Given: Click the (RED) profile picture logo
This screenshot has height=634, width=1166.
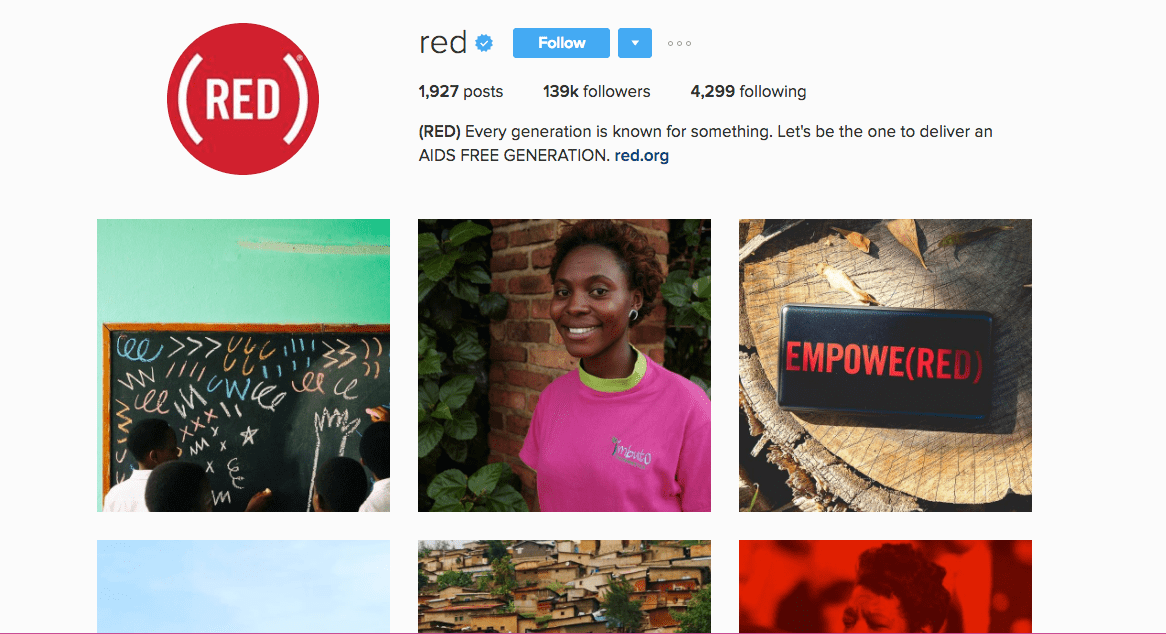Looking at the screenshot, I should coord(243,99).
